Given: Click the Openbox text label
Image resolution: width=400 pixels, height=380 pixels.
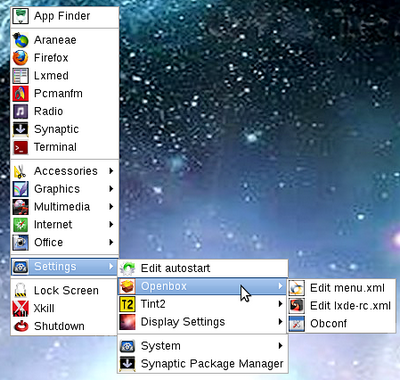Looking at the screenshot, I should click(x=164, y=286).
